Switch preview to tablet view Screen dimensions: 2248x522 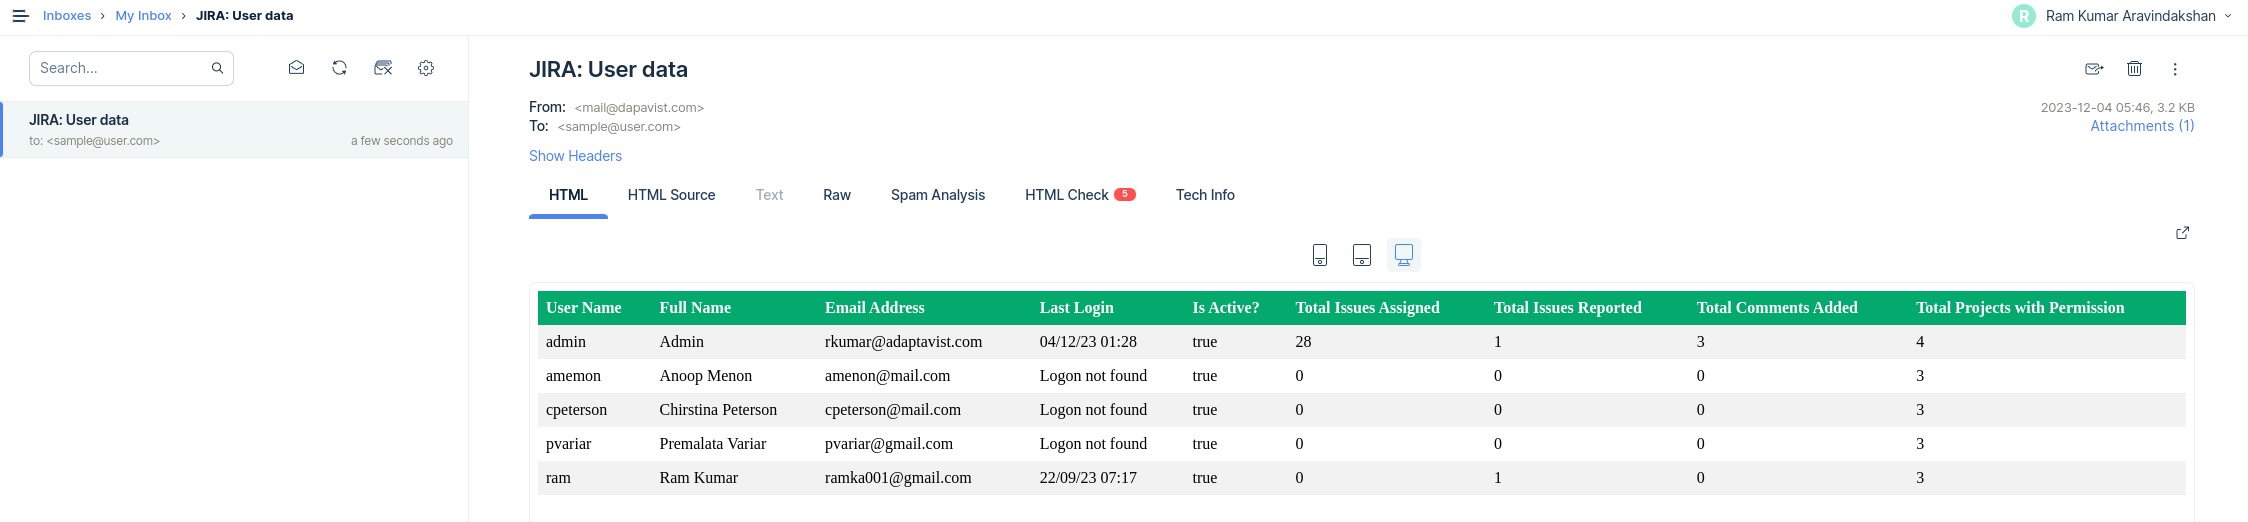pos(1362,255)
